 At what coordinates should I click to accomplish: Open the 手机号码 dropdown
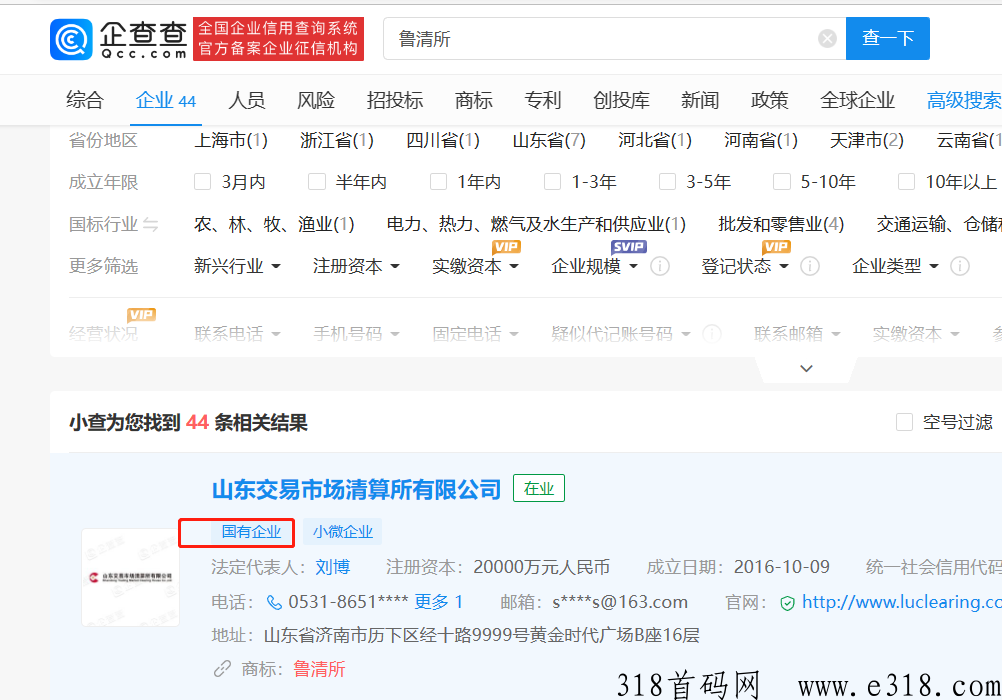[x=356, y=334]
